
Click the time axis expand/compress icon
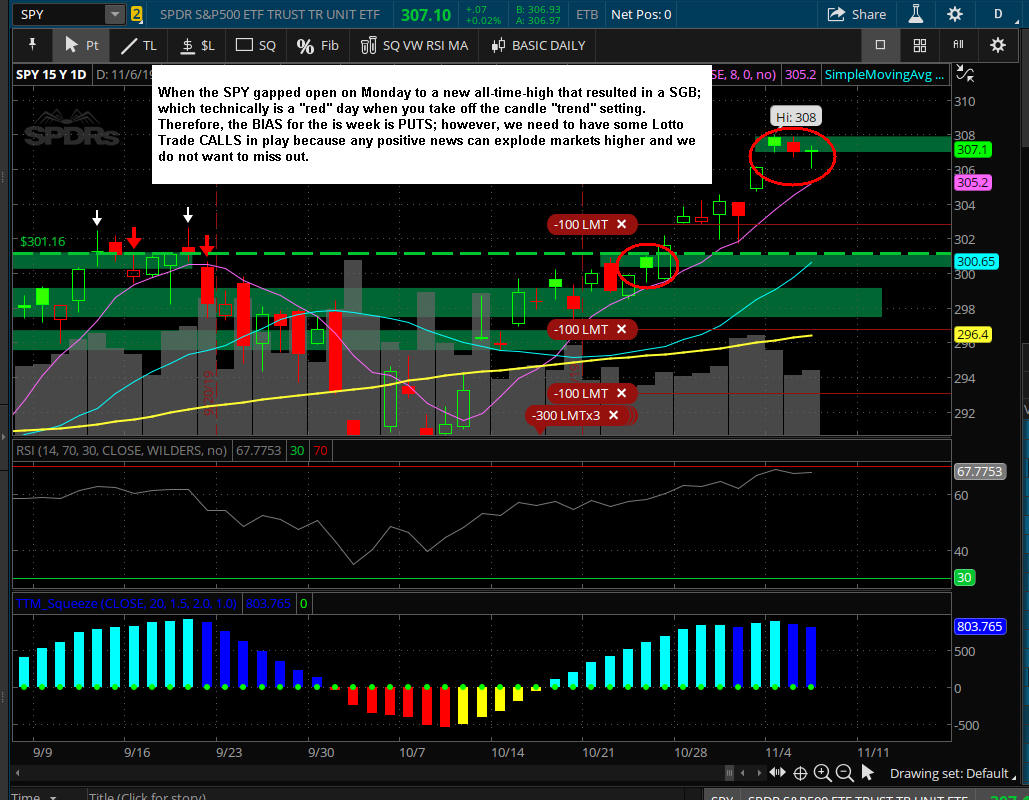point(777,772)
